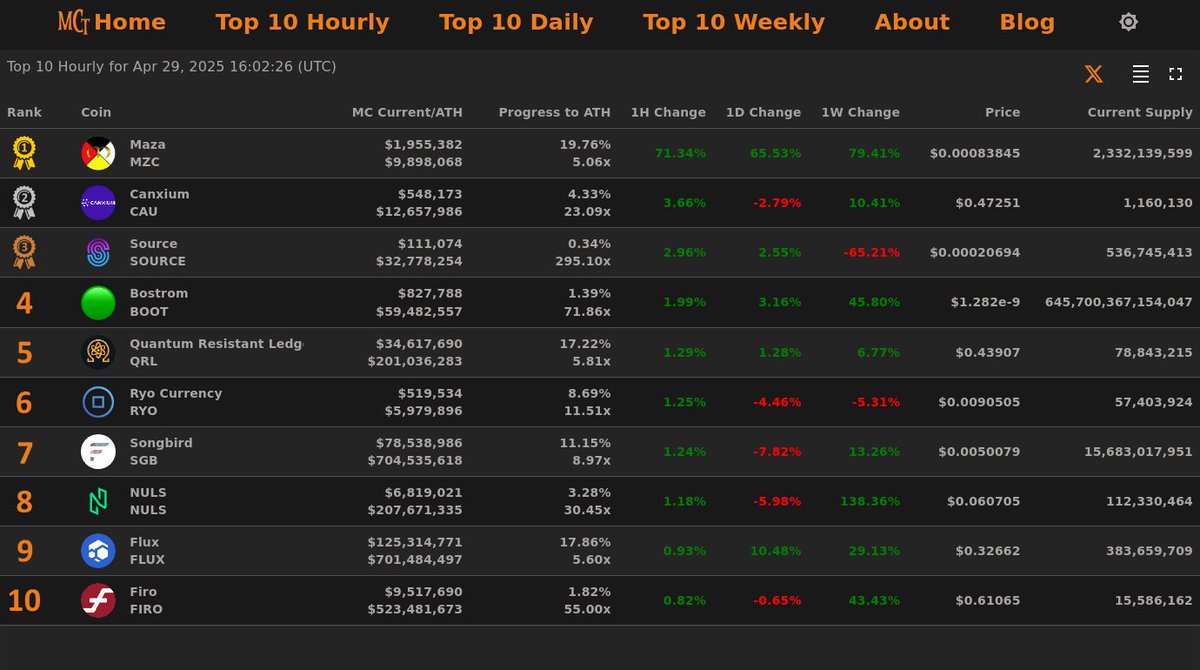Image resolution: width=1200 pixels, height=670 pixels.
Task: Click the NULS coin logo
Action: click(x=98, y=501)
